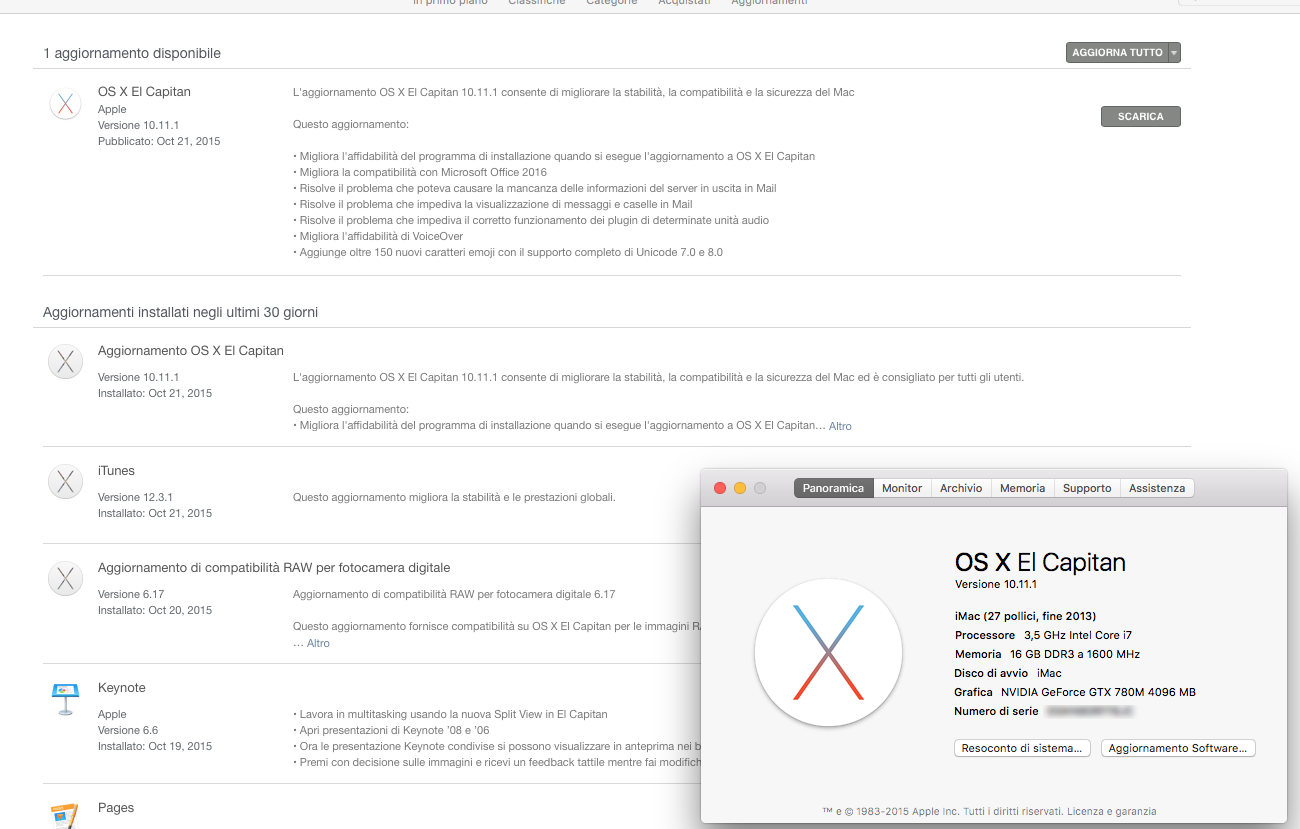
Task: Show the Supporto tab
Action: click(x=1087, y=488)
